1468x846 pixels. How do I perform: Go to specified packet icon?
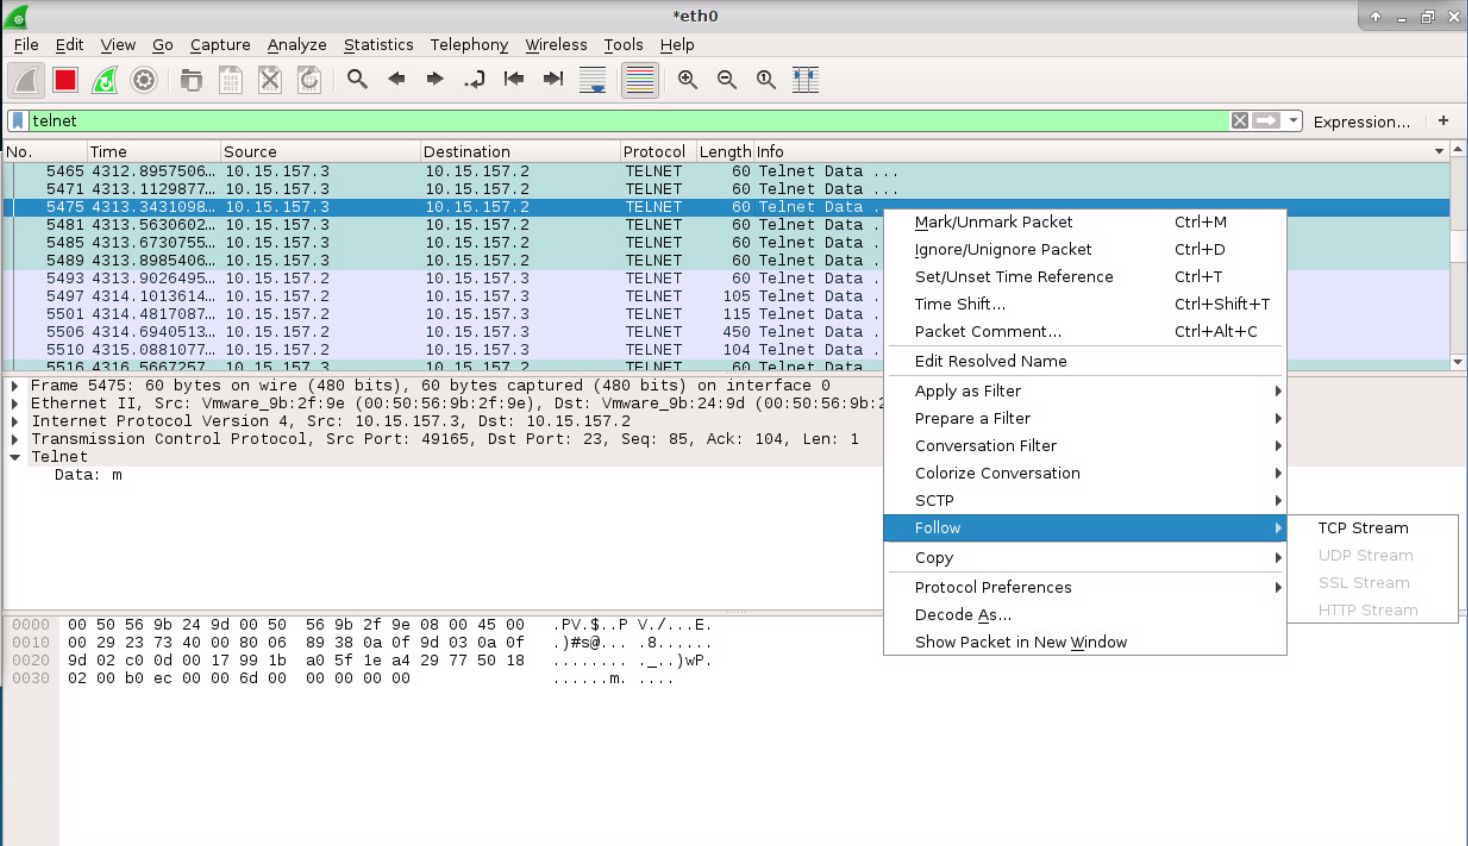coord(474,79)
